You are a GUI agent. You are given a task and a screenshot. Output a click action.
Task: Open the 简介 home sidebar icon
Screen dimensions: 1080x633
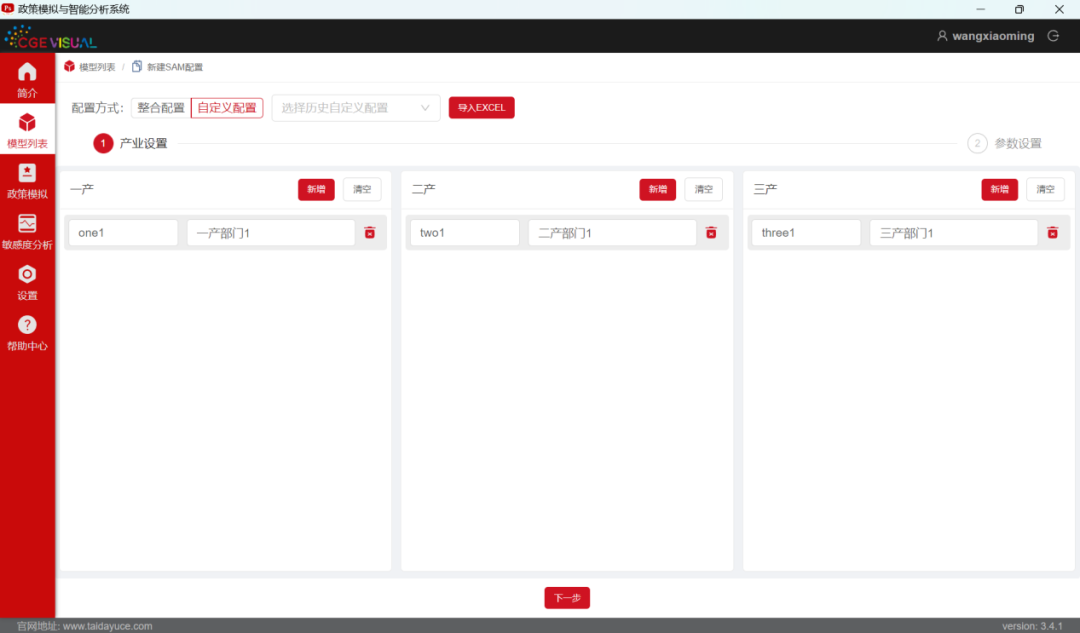point(27,72)
